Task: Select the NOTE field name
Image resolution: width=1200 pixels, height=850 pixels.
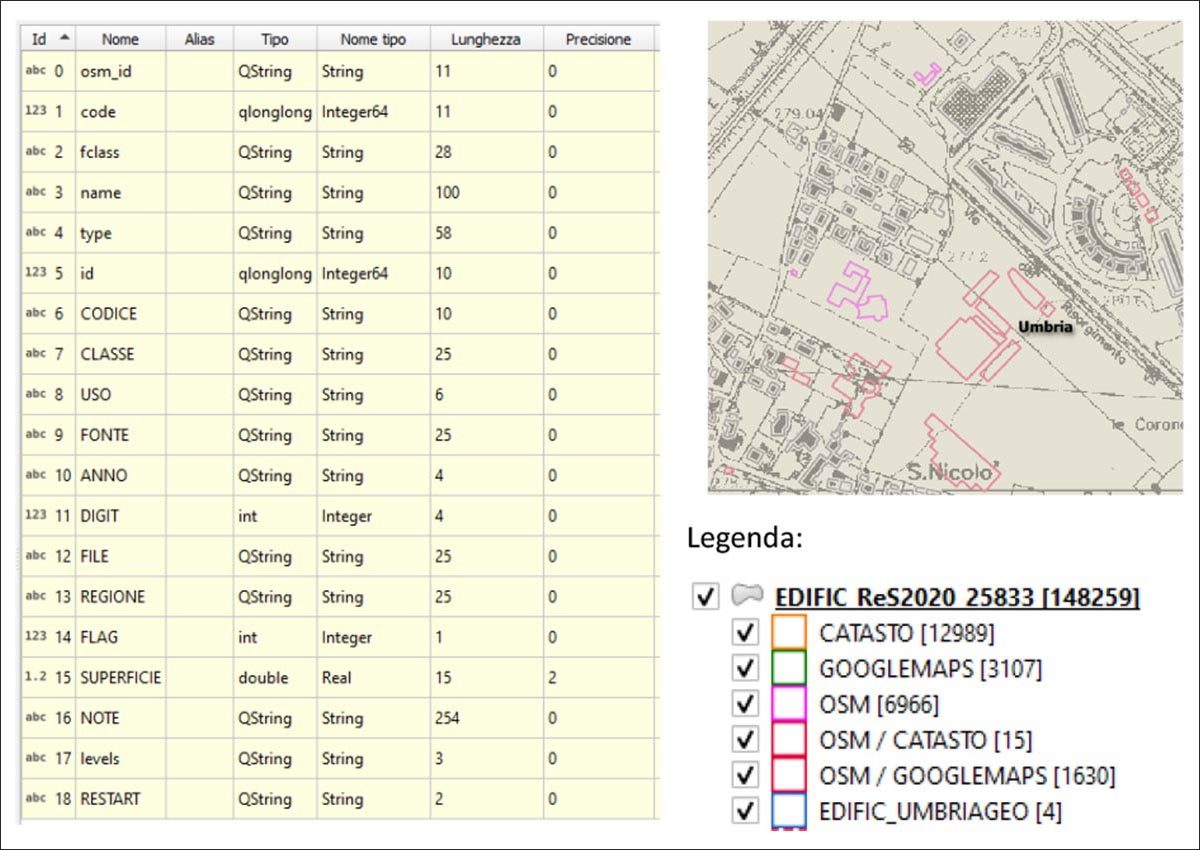Action: click(100, 718)
